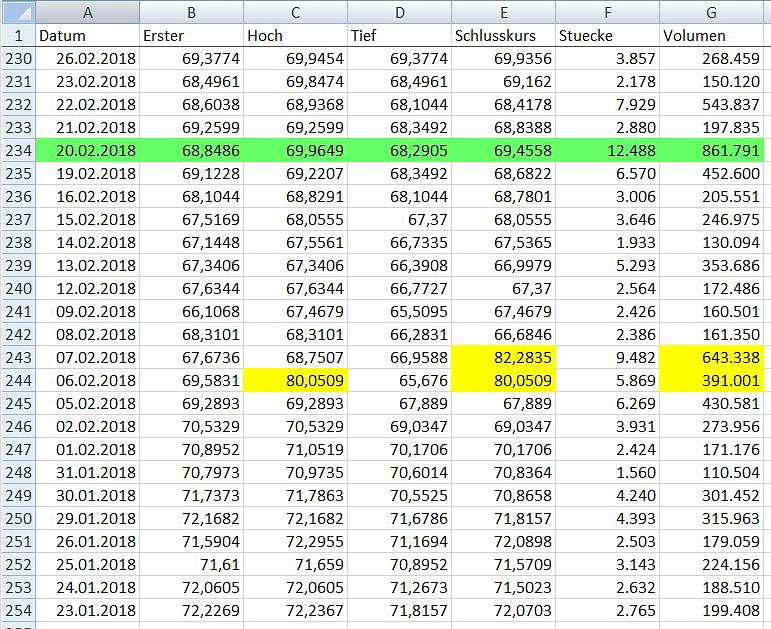Select green cell with value 12.488
Image resolution: width=771 pixels, height=629 pixels.
tap(608, 150)
